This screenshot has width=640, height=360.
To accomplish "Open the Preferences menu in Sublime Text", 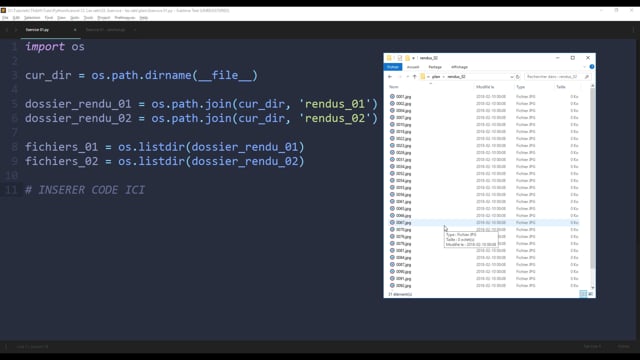I will [124, 18].
